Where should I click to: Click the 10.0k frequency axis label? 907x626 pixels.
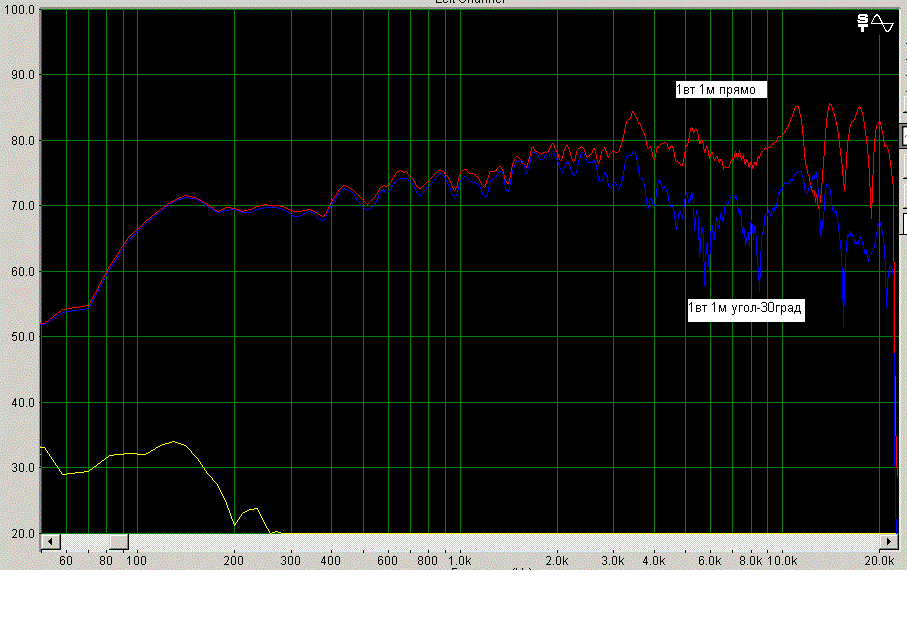782,561
